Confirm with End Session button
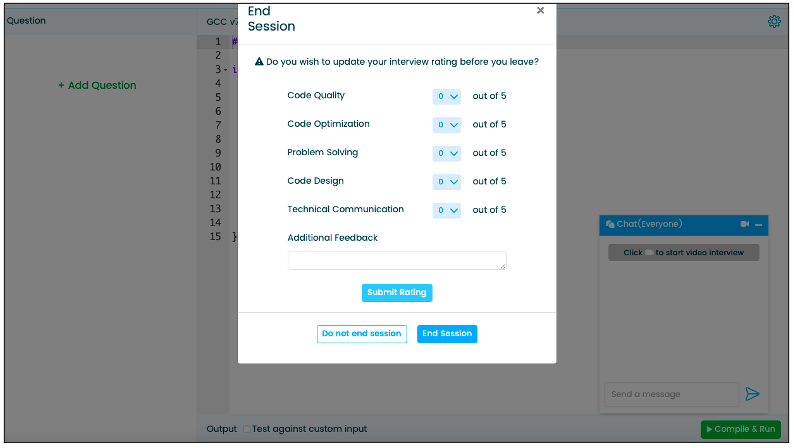794x448 pixels. point(447,334)
